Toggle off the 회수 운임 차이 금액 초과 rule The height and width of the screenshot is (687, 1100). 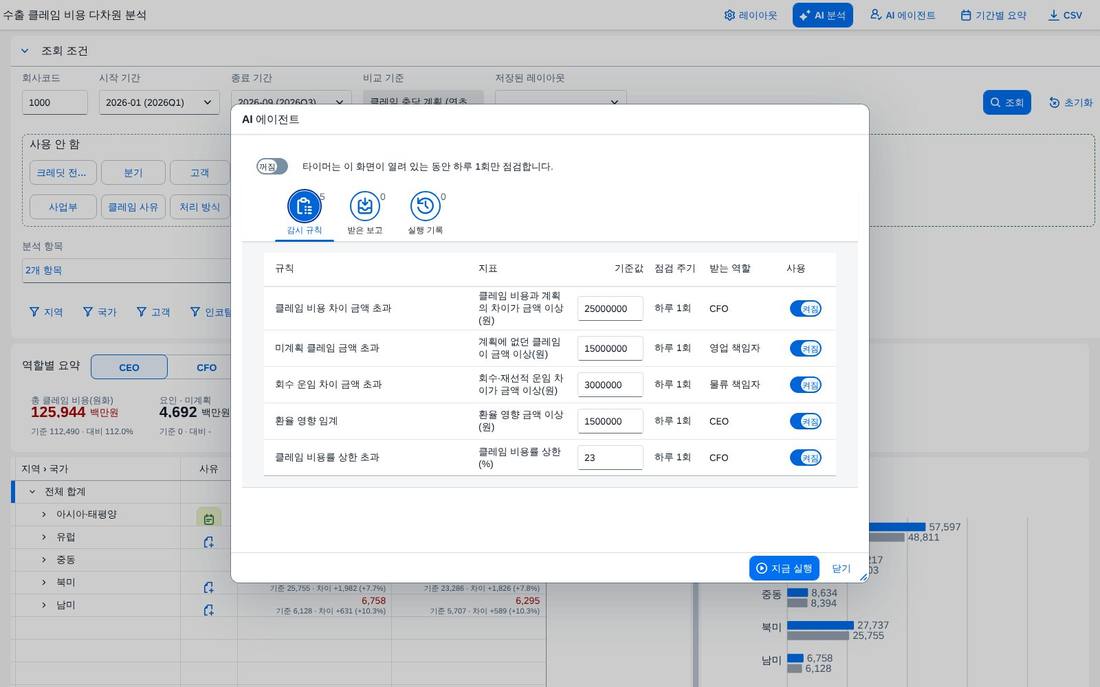[805, 385]
